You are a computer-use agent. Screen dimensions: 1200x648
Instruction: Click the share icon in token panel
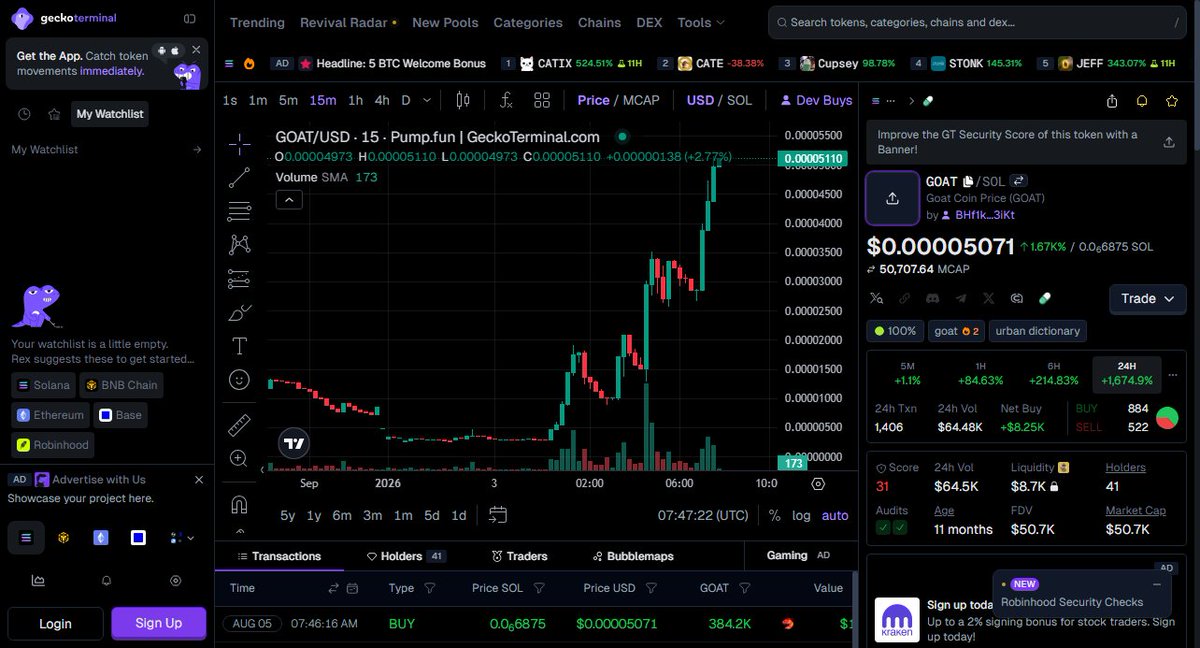(1112, 101)
